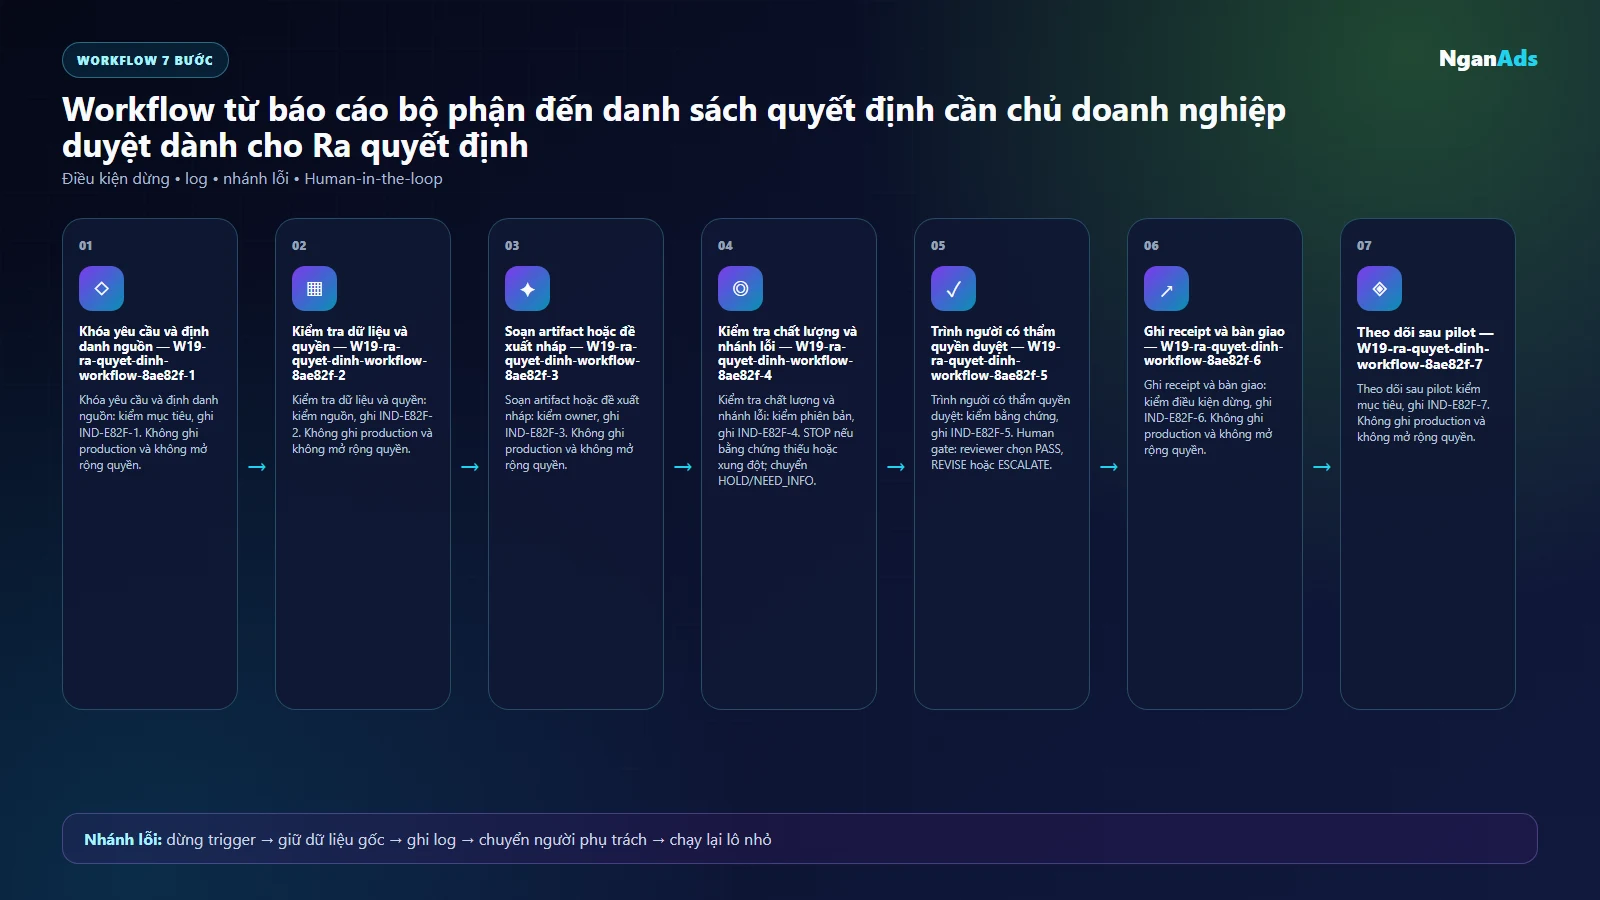The image size is (1600, 900).
Task: Click the diamond icon in step 01 card
Action: click(x=101, y=289)
